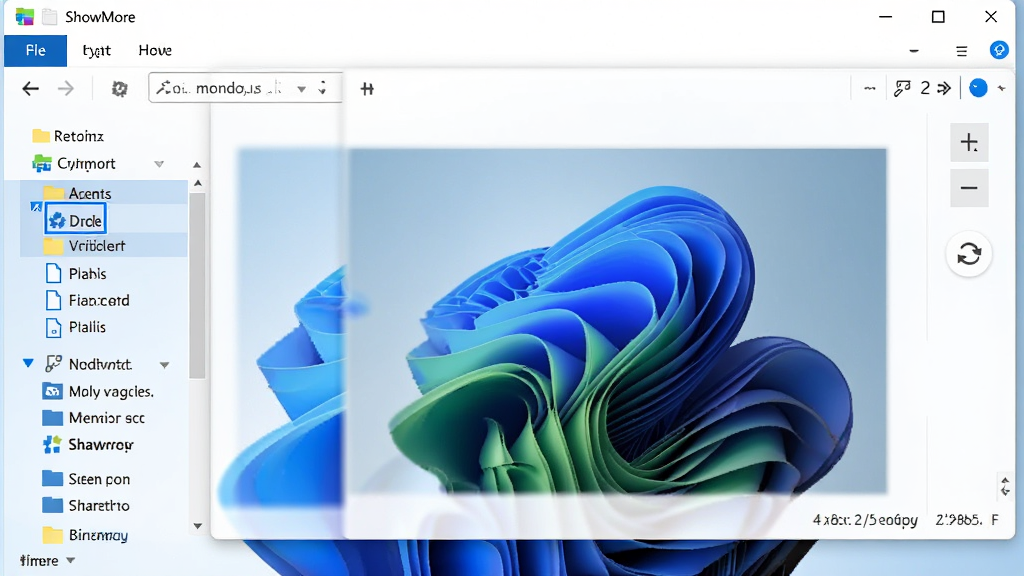Click the hash grid icon in toolbar

pos(367,89)
